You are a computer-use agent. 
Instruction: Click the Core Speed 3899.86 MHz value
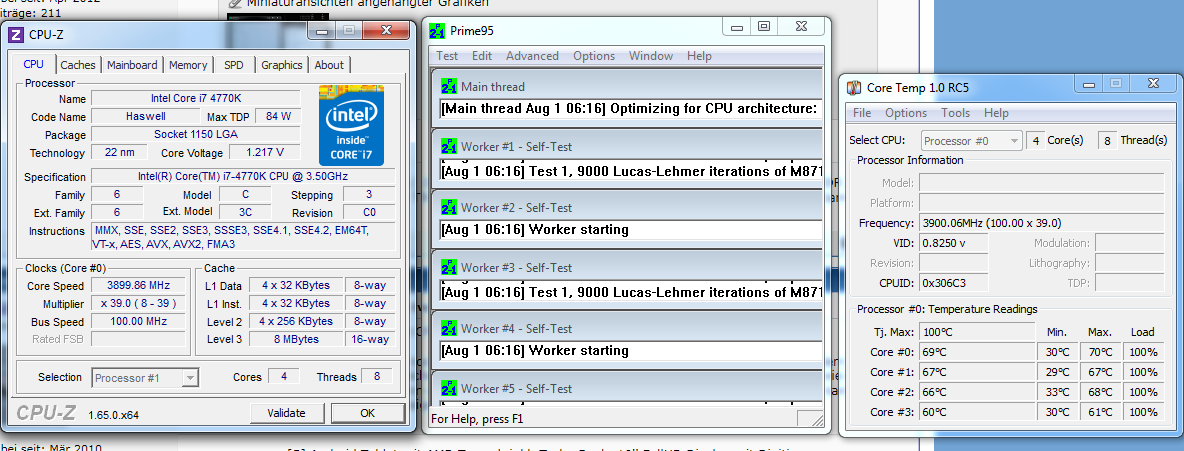pos(137,286)
